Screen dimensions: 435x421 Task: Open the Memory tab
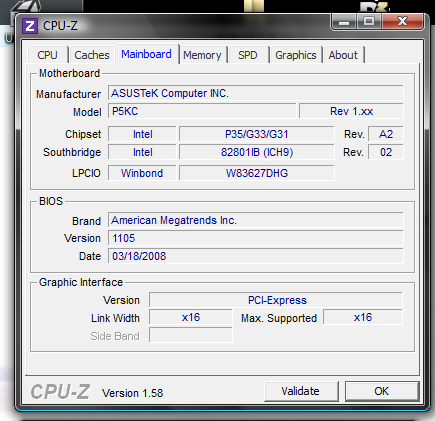click(202, 55)
